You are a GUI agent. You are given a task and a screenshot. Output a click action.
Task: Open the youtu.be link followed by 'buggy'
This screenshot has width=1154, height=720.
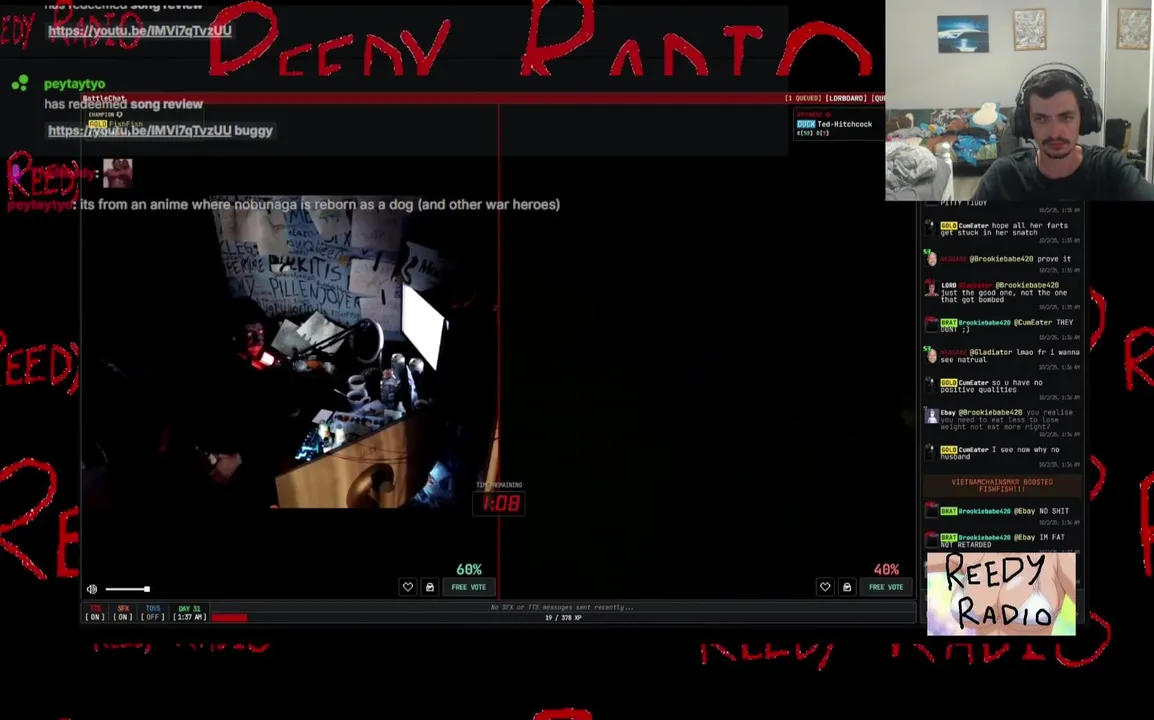(x=140, y=130)
